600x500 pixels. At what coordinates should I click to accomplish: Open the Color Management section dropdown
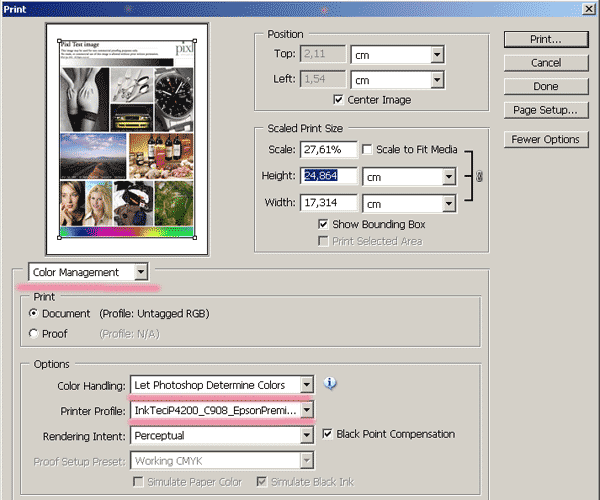[x=141, y=272]
